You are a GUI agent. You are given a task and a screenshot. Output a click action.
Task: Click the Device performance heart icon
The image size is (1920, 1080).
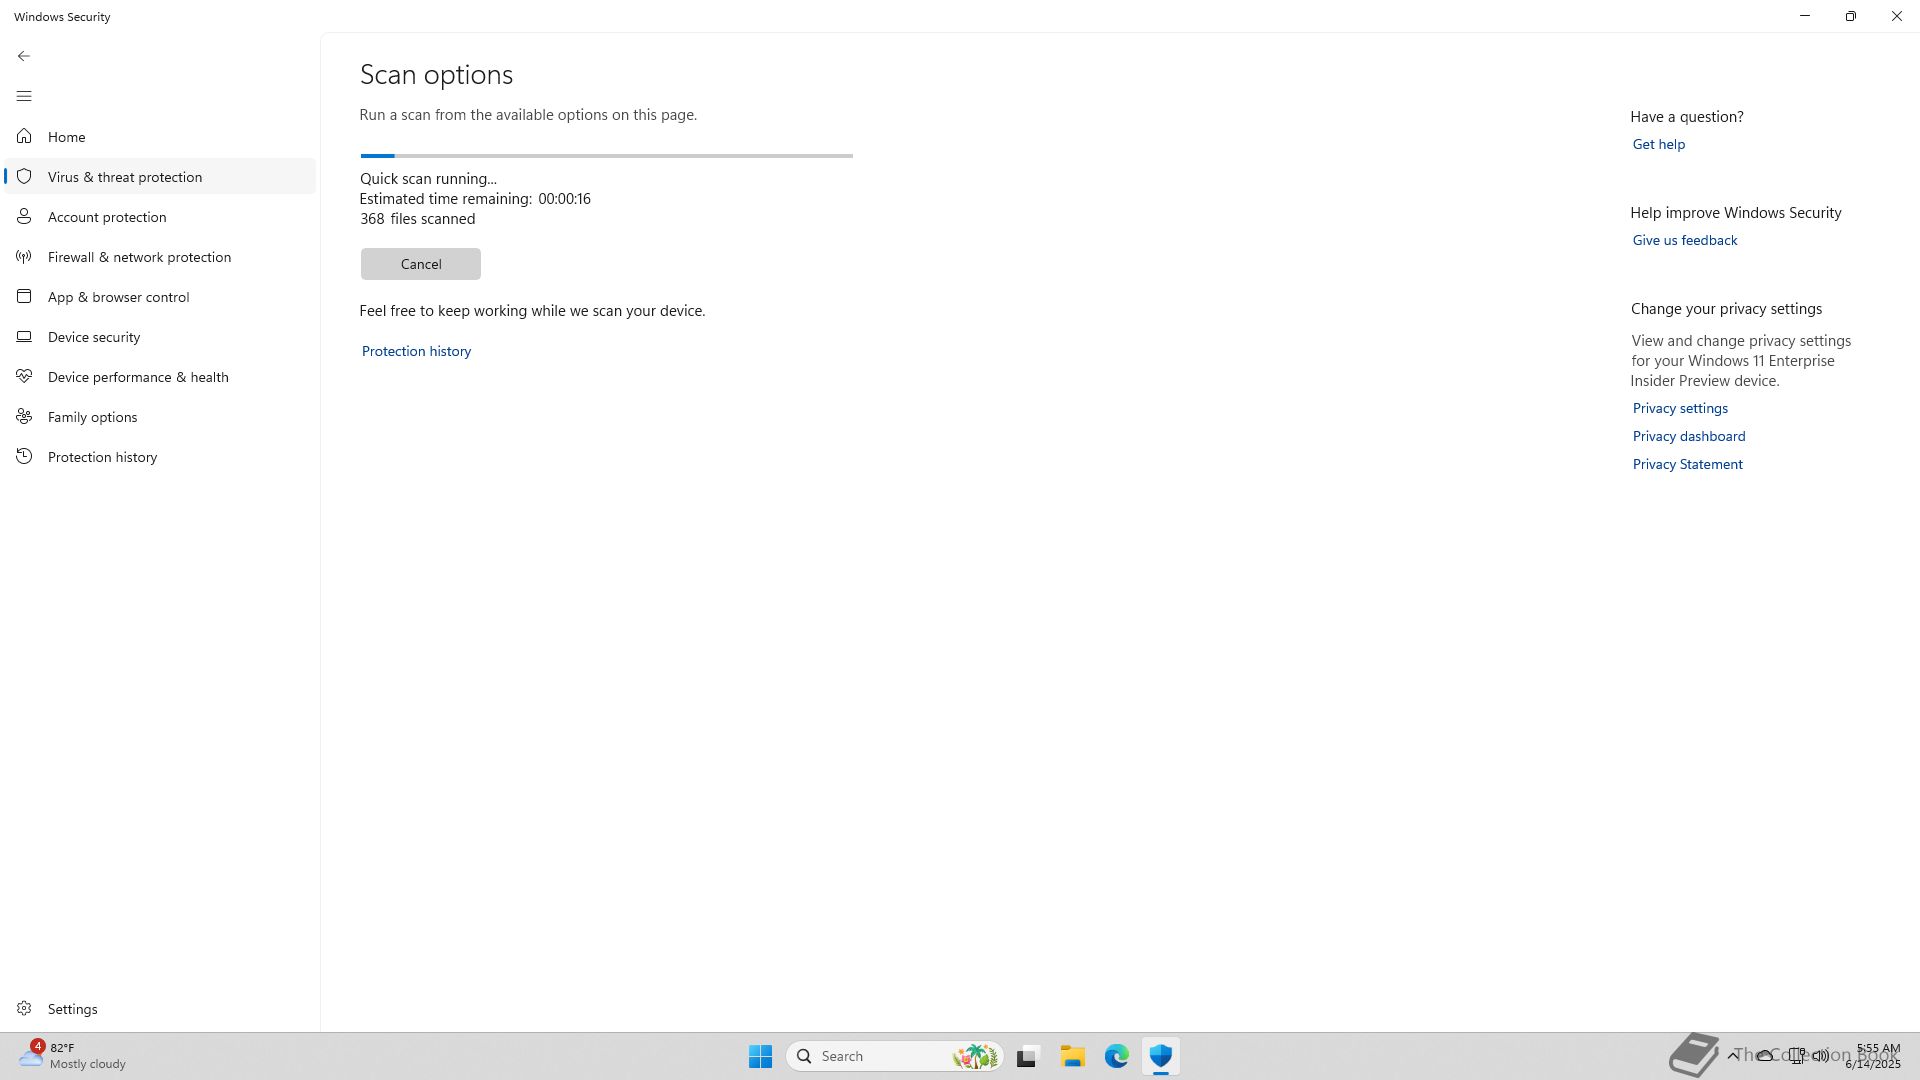[x=24, y=377]
